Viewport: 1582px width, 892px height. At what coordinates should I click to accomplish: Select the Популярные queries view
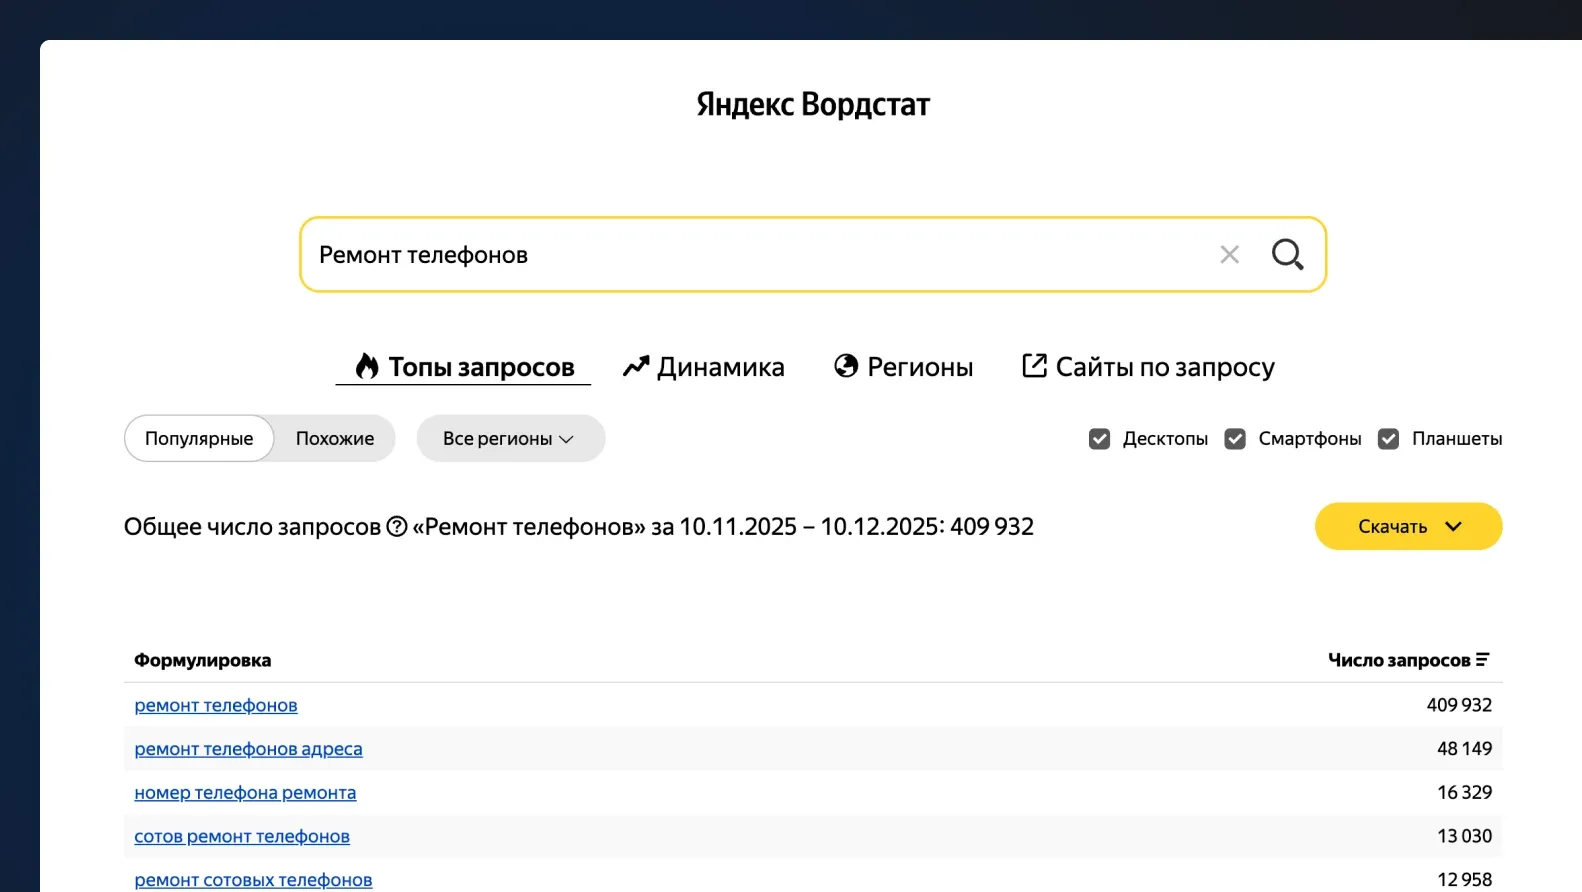point(199,439)
